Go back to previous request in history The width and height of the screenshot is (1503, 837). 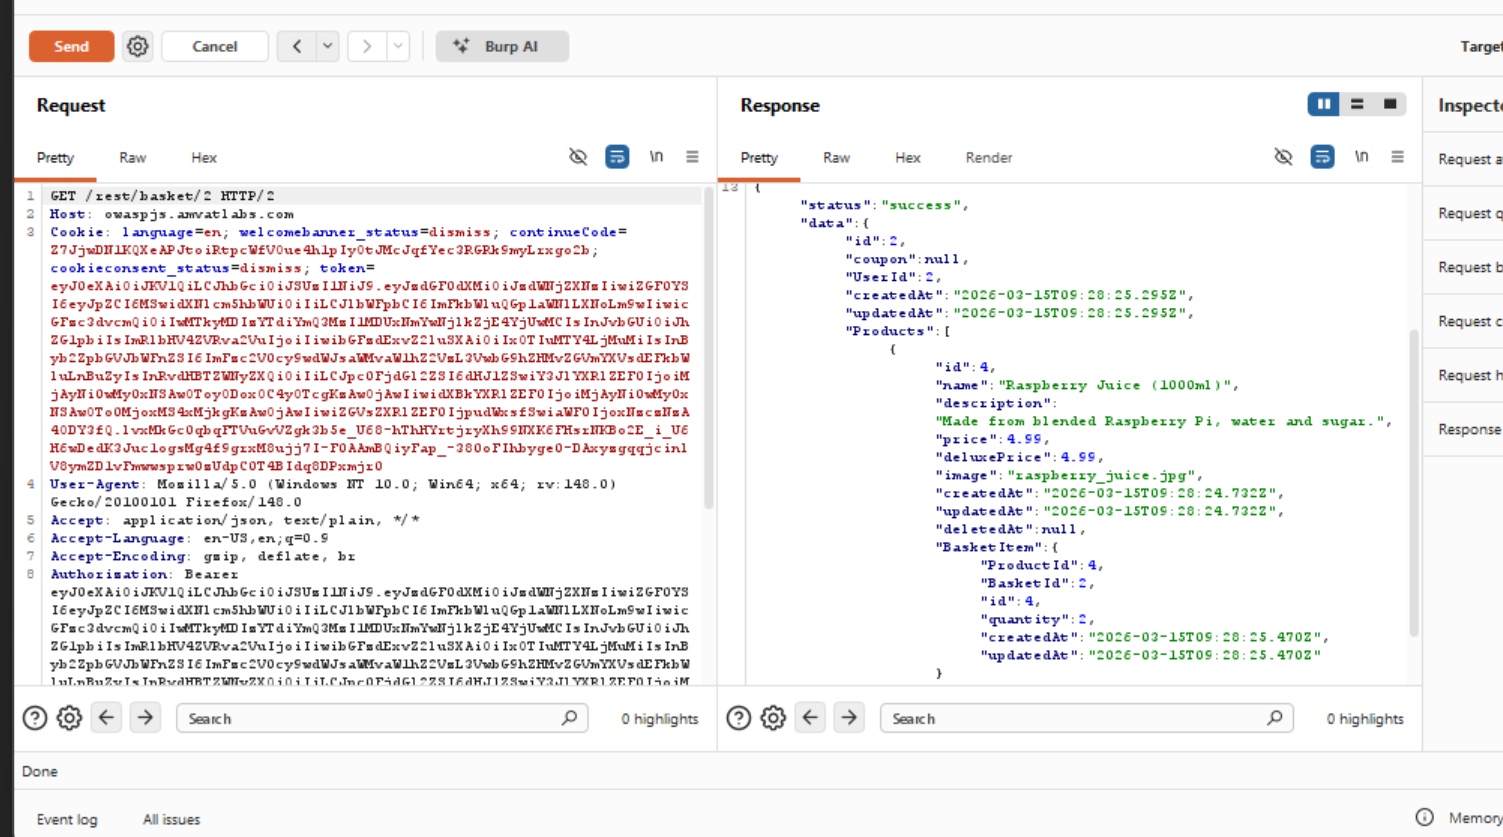click(x=297, y=46)
